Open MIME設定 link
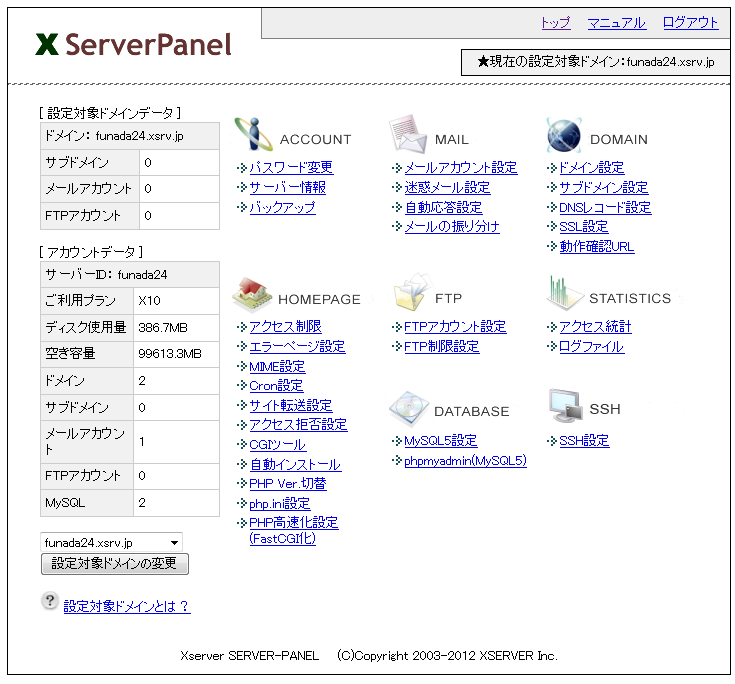 coord(277,367)
